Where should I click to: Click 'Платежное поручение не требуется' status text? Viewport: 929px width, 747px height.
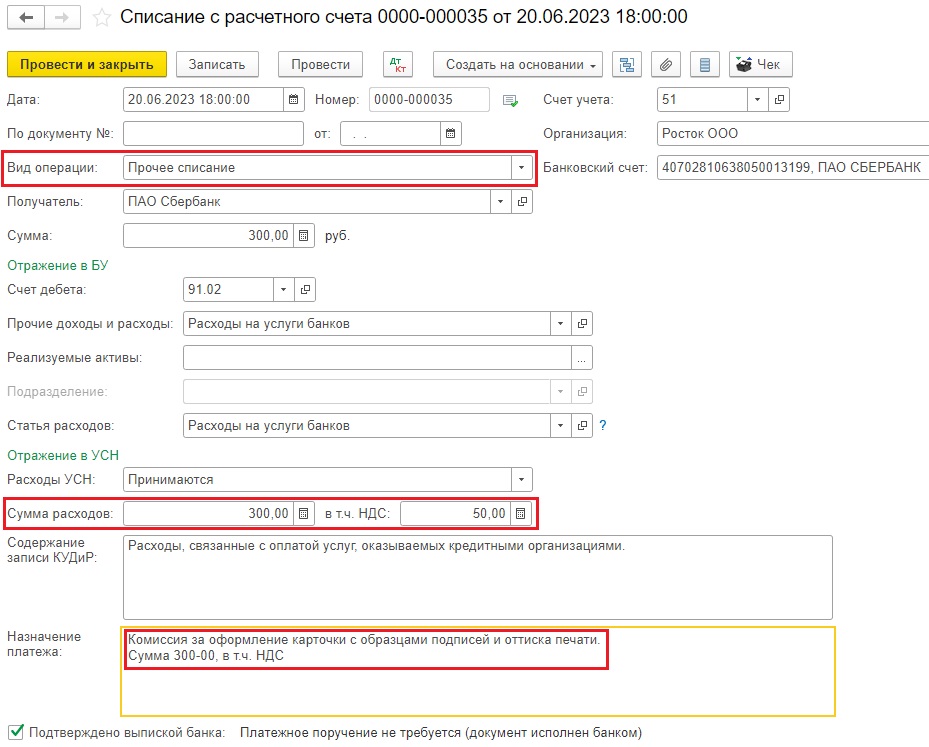click(441, 733)
